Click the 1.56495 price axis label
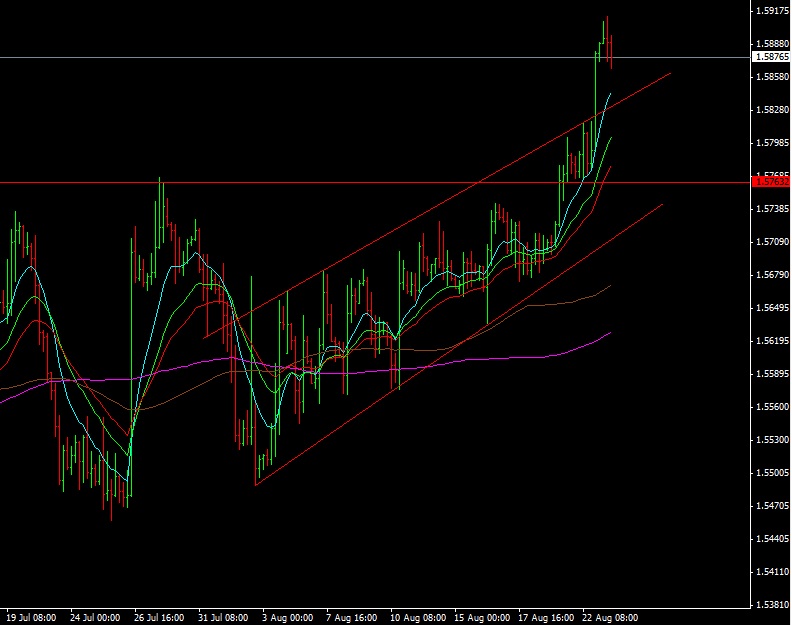 [772, 308]
